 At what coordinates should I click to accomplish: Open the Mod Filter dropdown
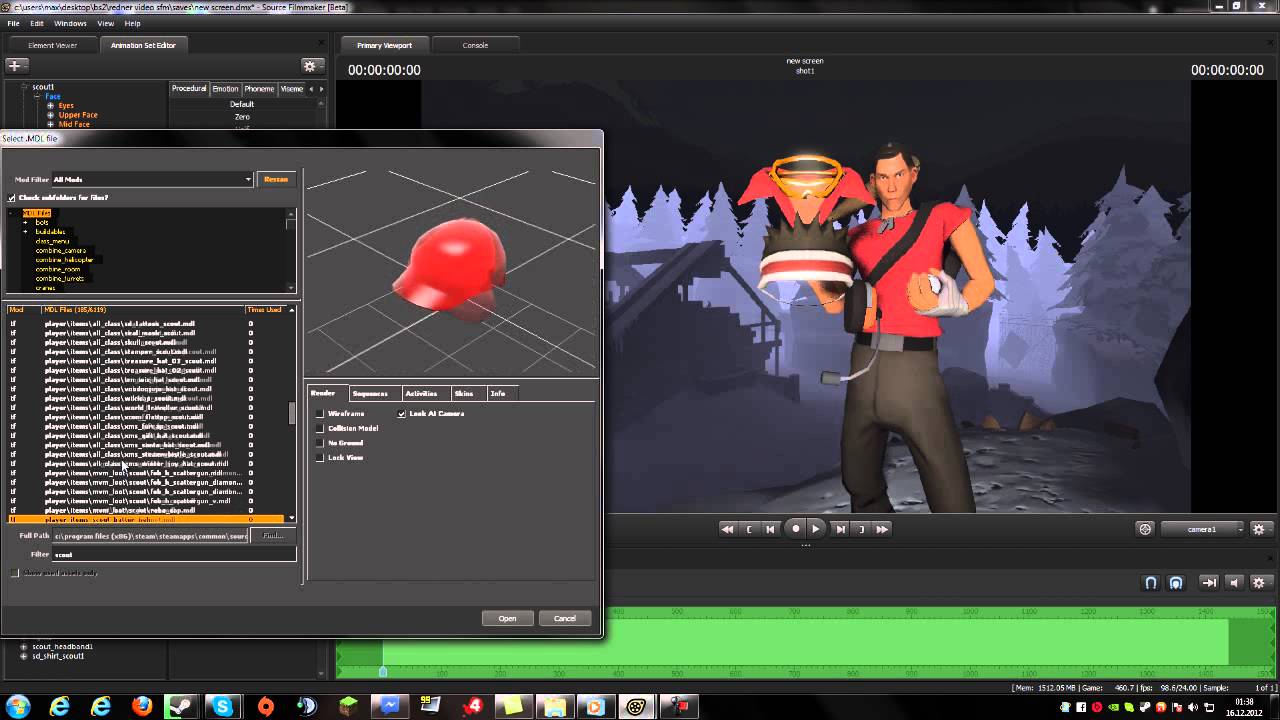152,179
